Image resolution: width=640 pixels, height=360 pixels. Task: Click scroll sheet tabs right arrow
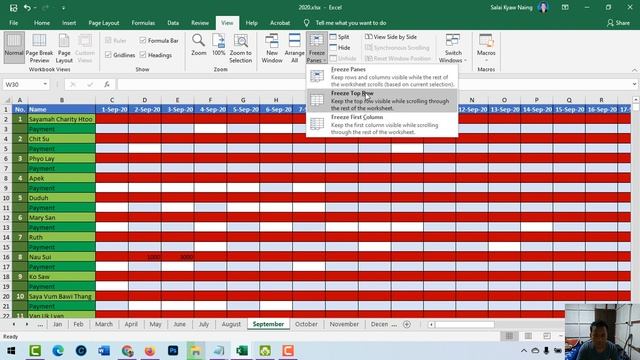click(x=27, y=324)
